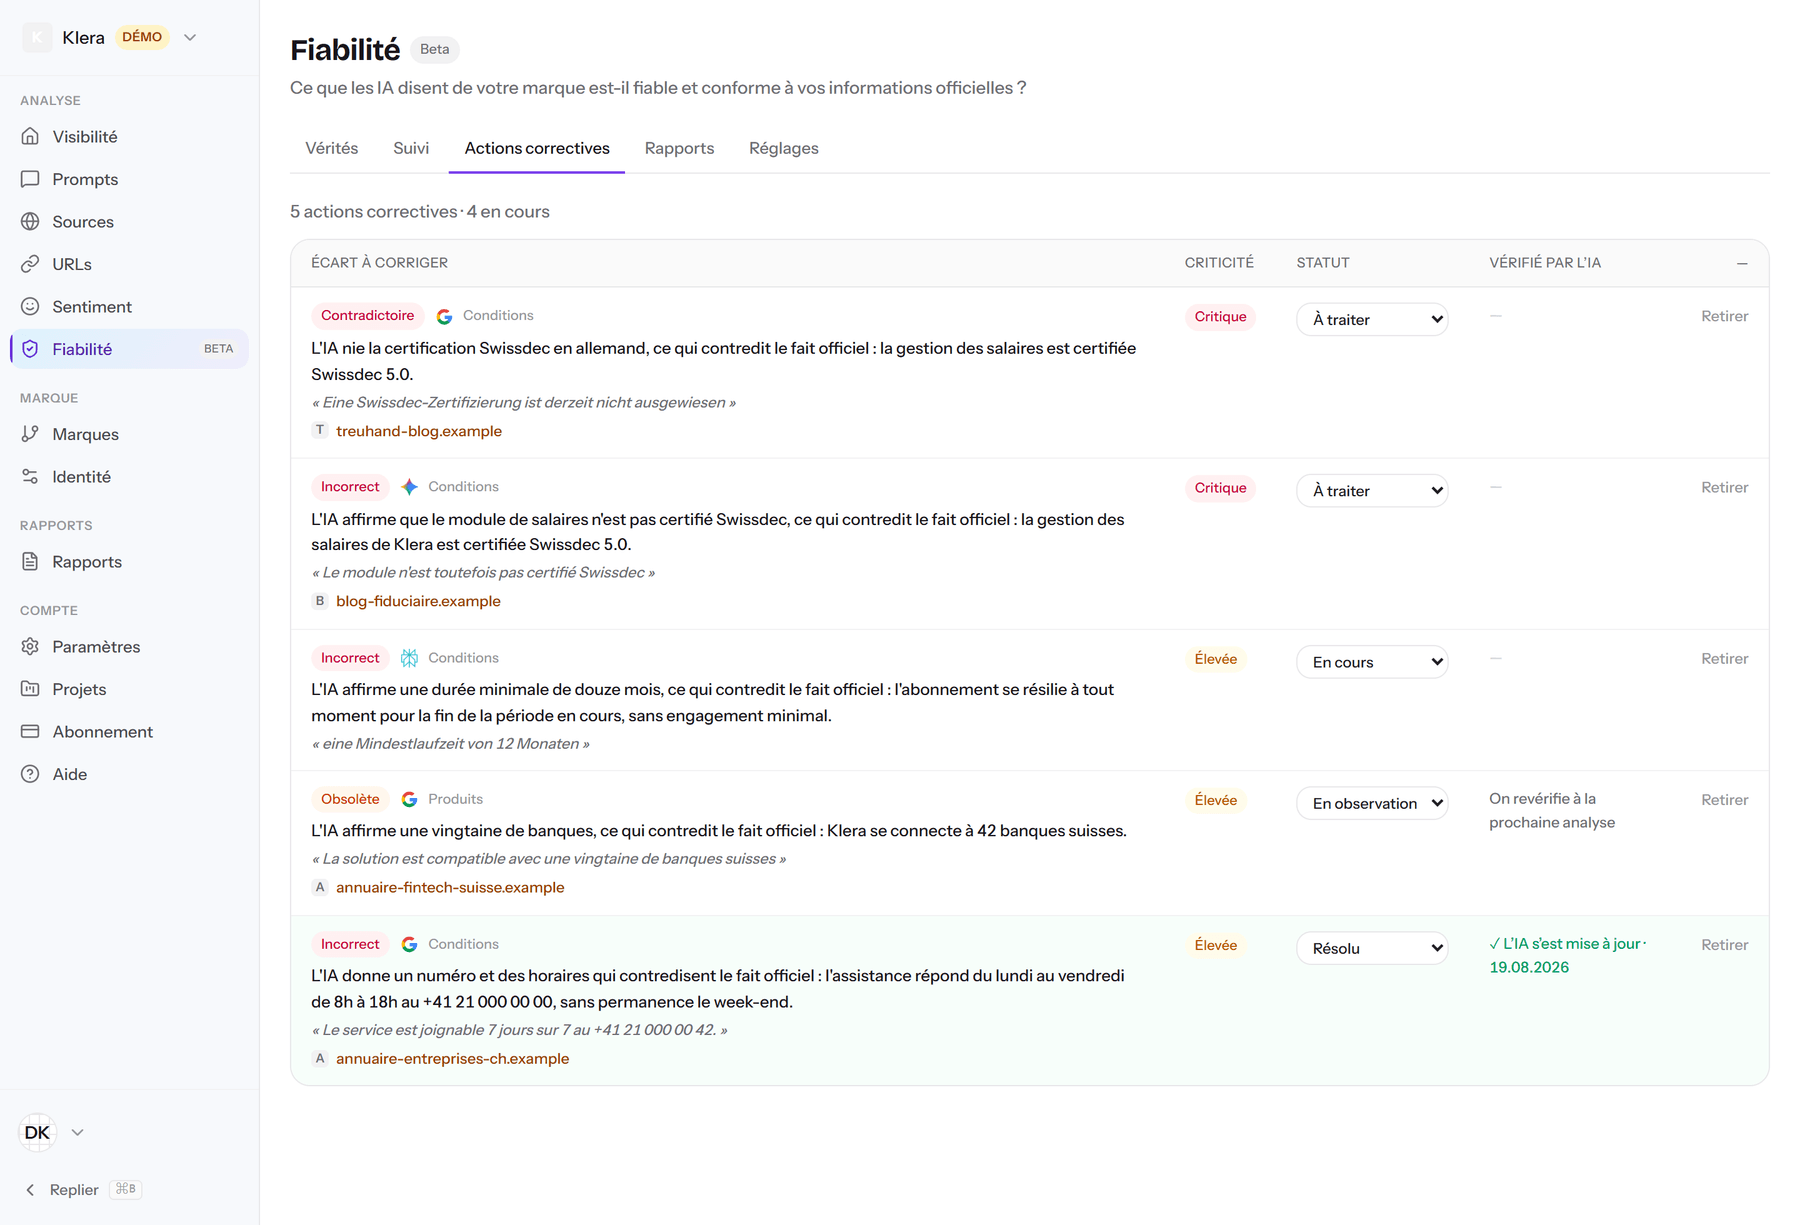The image size is (1800, 1225).
Task: Click the Google icon in Obsolète row
Action: pyautogui.click(x=409, y=799)
